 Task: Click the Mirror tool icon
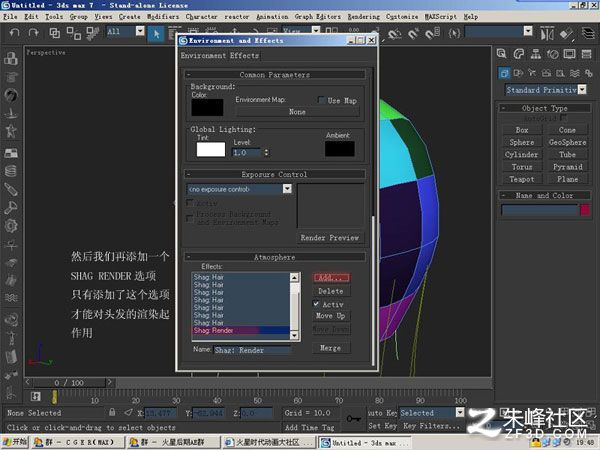click(x=547, y=34)
